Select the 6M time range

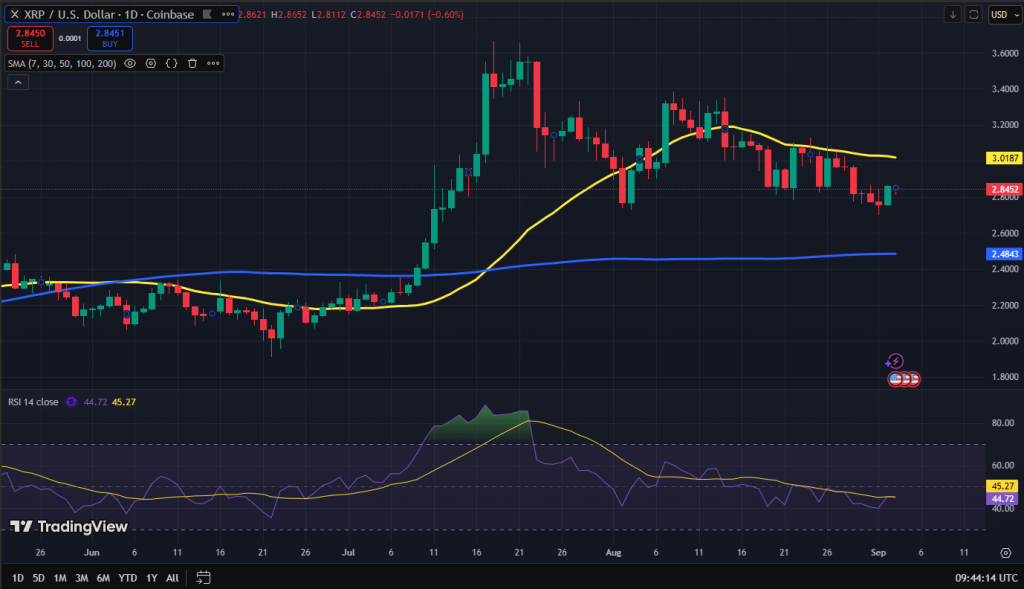click(103, 578)
